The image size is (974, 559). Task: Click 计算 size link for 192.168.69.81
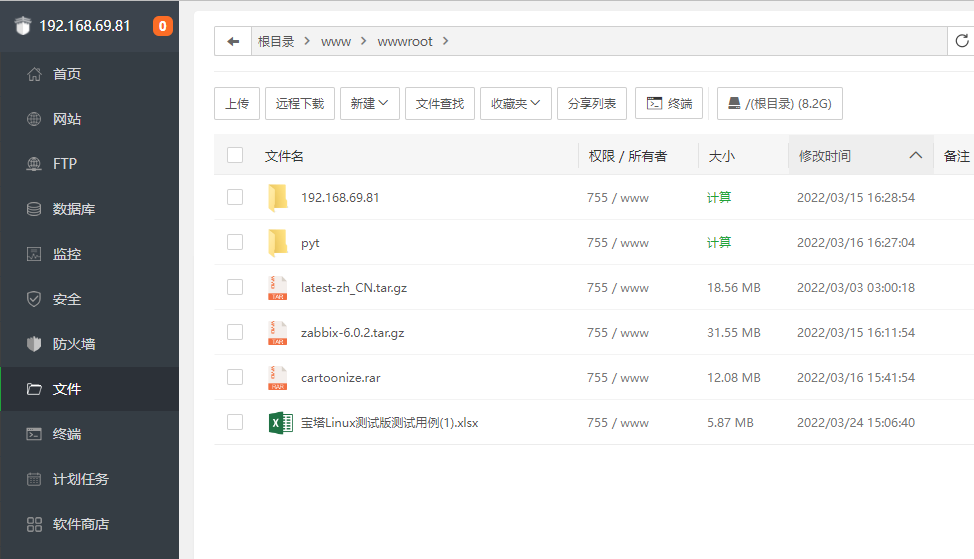(719, 198)
